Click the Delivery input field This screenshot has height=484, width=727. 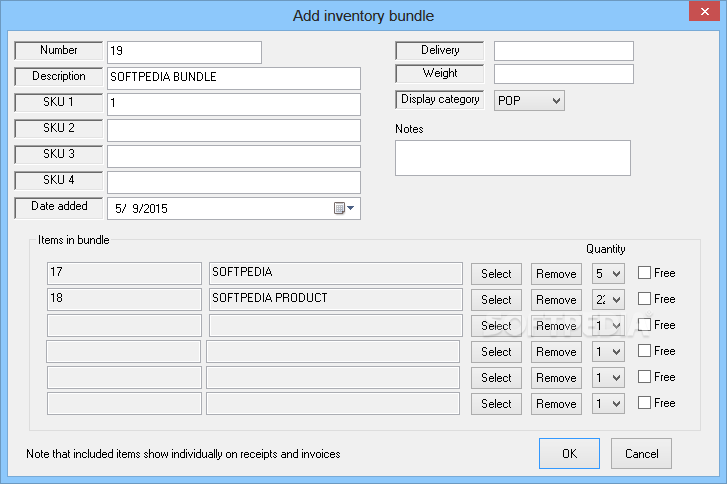coord(564,51)
